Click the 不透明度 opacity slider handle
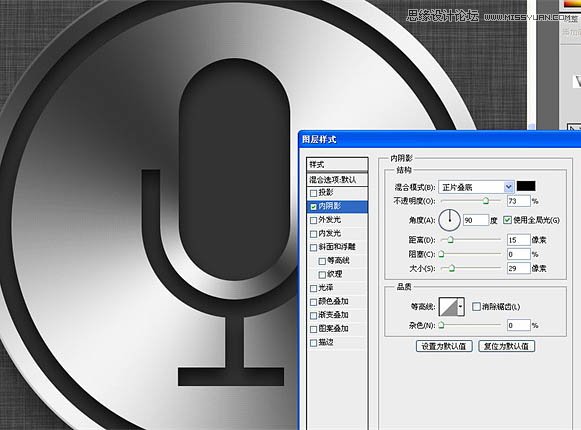Screen dimensions: 581x430 coord(486,201)
